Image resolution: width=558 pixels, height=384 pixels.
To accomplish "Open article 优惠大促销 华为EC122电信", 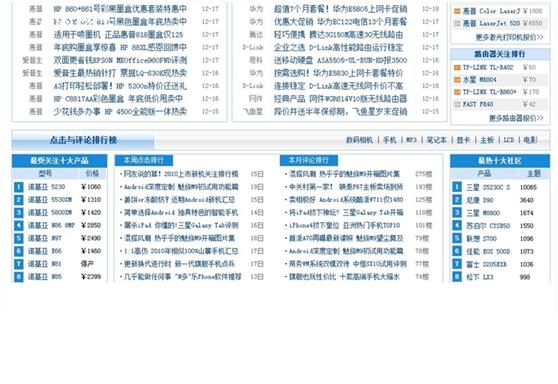I will (x=340, y=22).
